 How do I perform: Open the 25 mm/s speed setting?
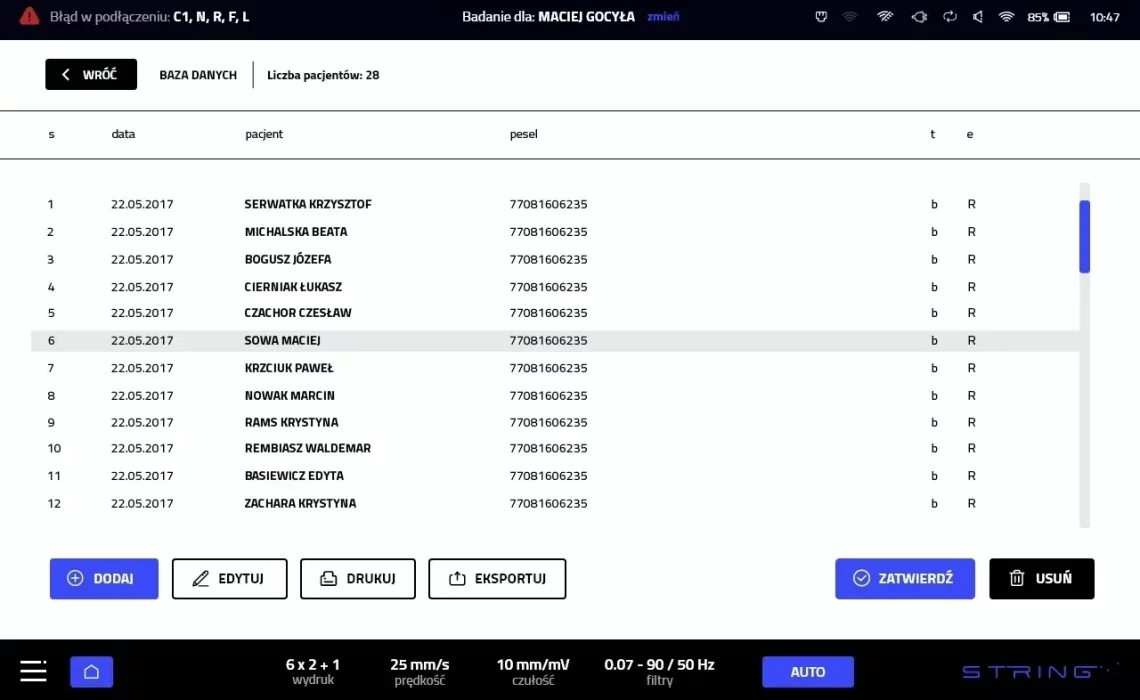point(419,671)
